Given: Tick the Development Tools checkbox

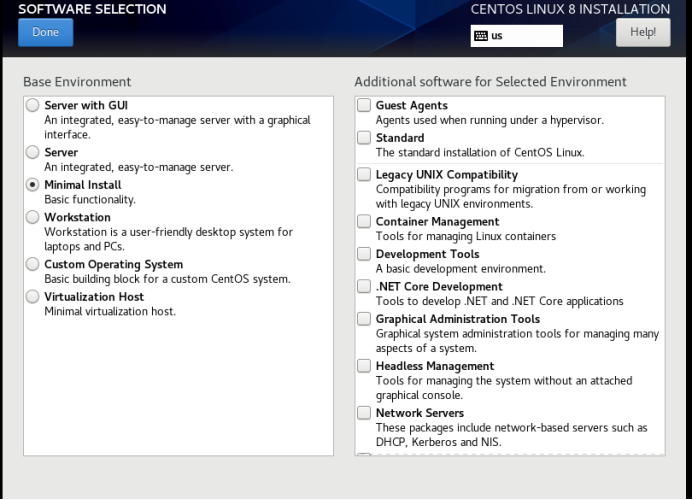Looking at the screenshot, I should point(364,254).
